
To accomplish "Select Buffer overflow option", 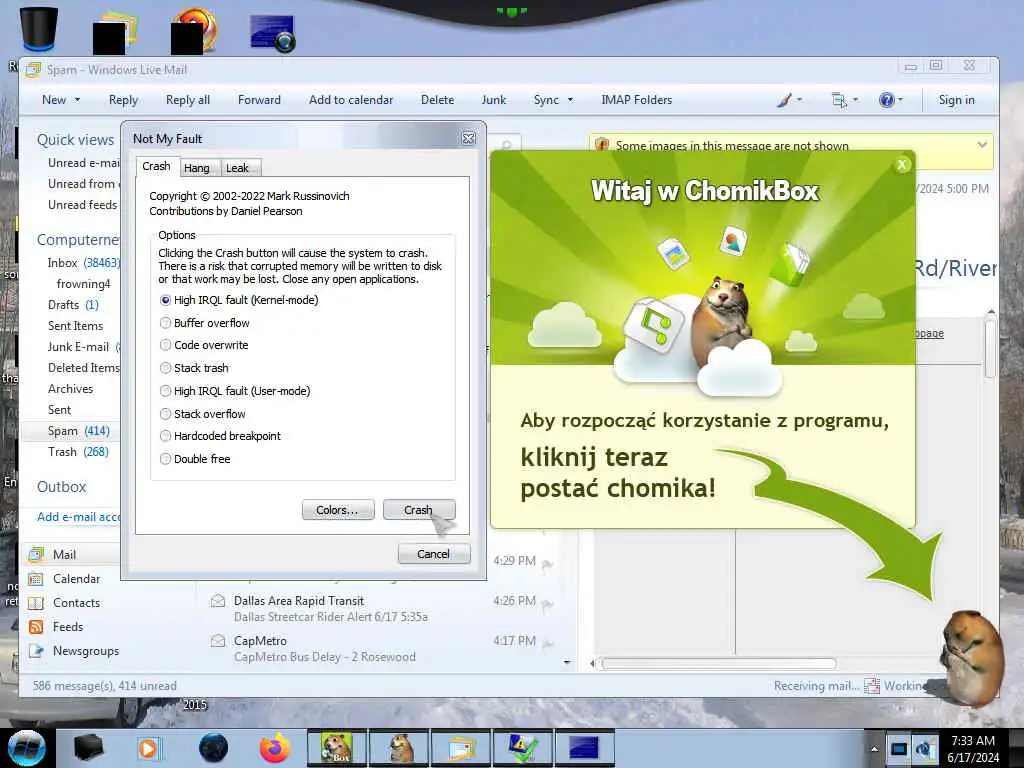I will (x=165, y=323).
